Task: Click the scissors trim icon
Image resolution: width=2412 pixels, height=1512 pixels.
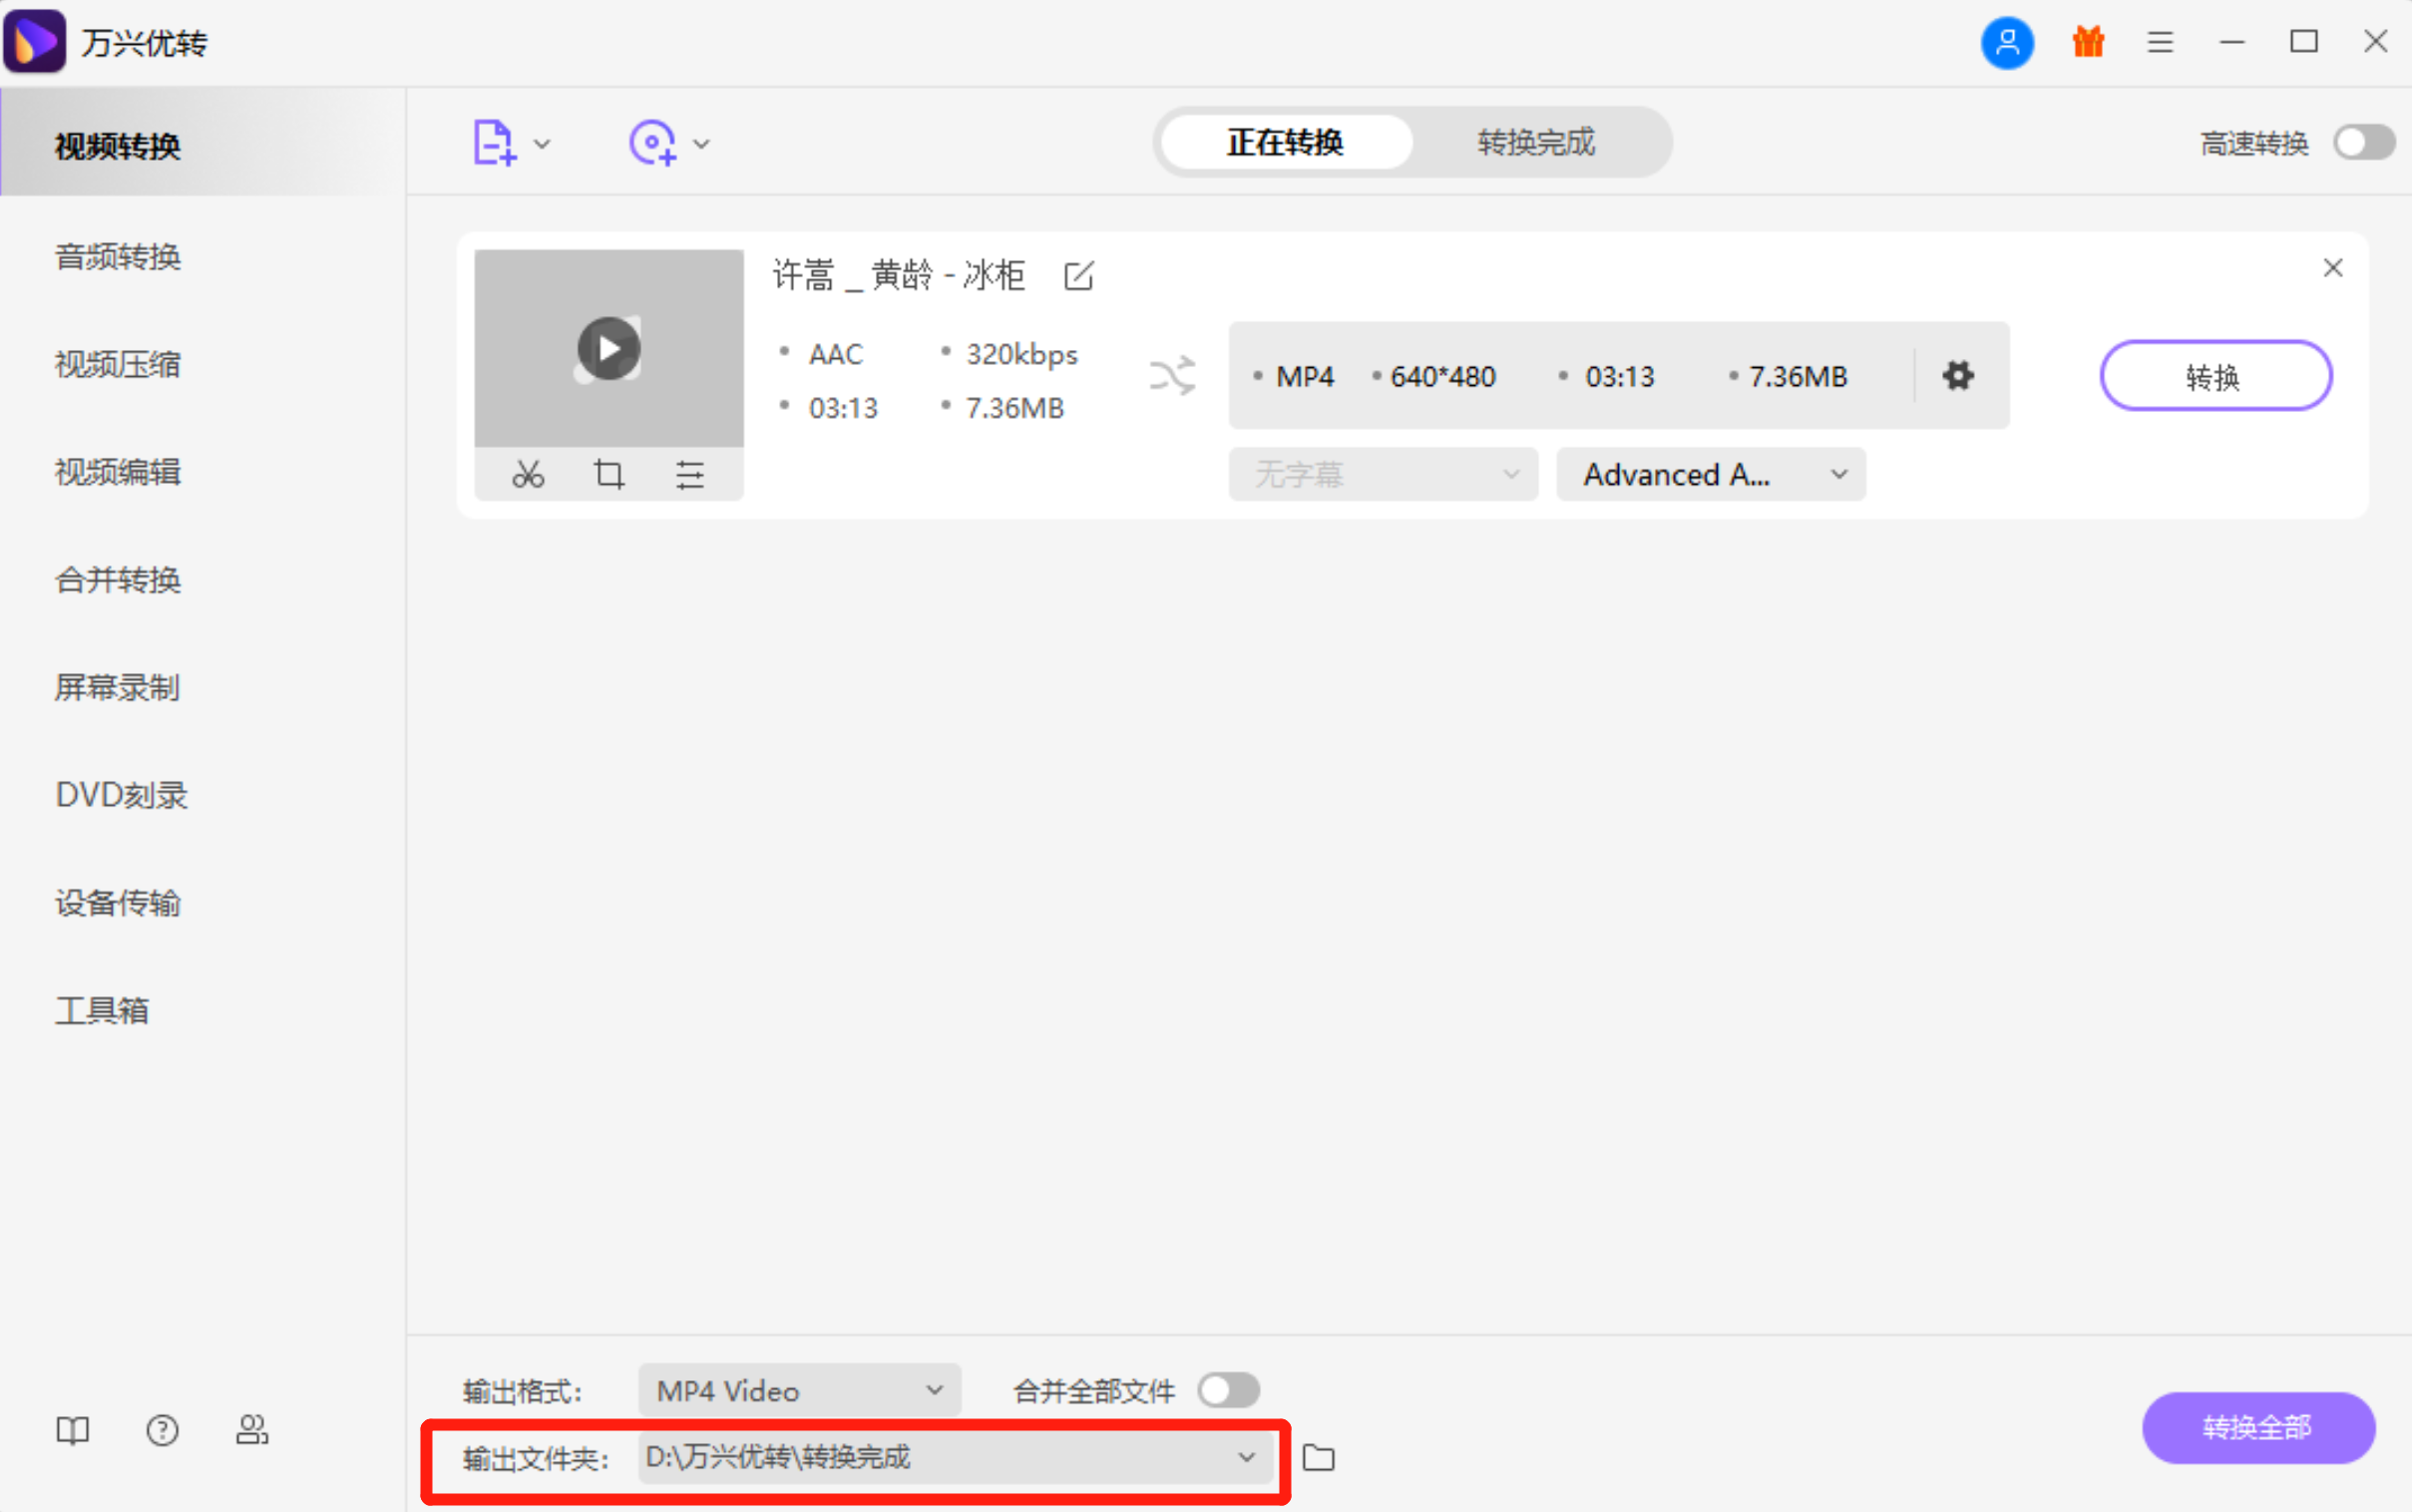Action: pyautogui.click(x=528, y=474)
